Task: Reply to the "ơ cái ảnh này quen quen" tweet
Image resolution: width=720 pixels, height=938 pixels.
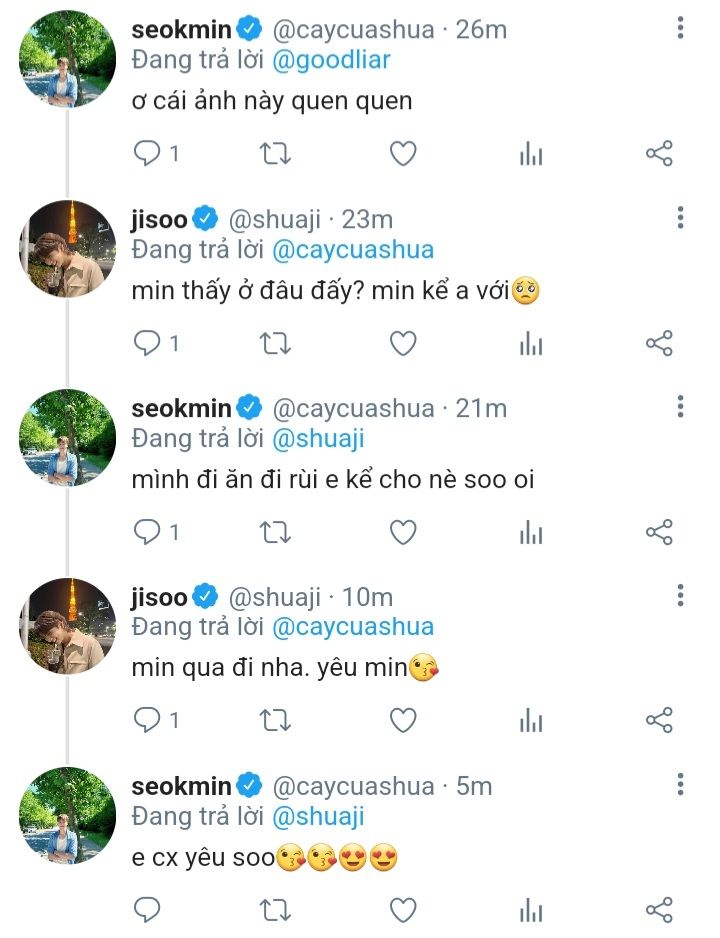Action: (x=148, y=154)
